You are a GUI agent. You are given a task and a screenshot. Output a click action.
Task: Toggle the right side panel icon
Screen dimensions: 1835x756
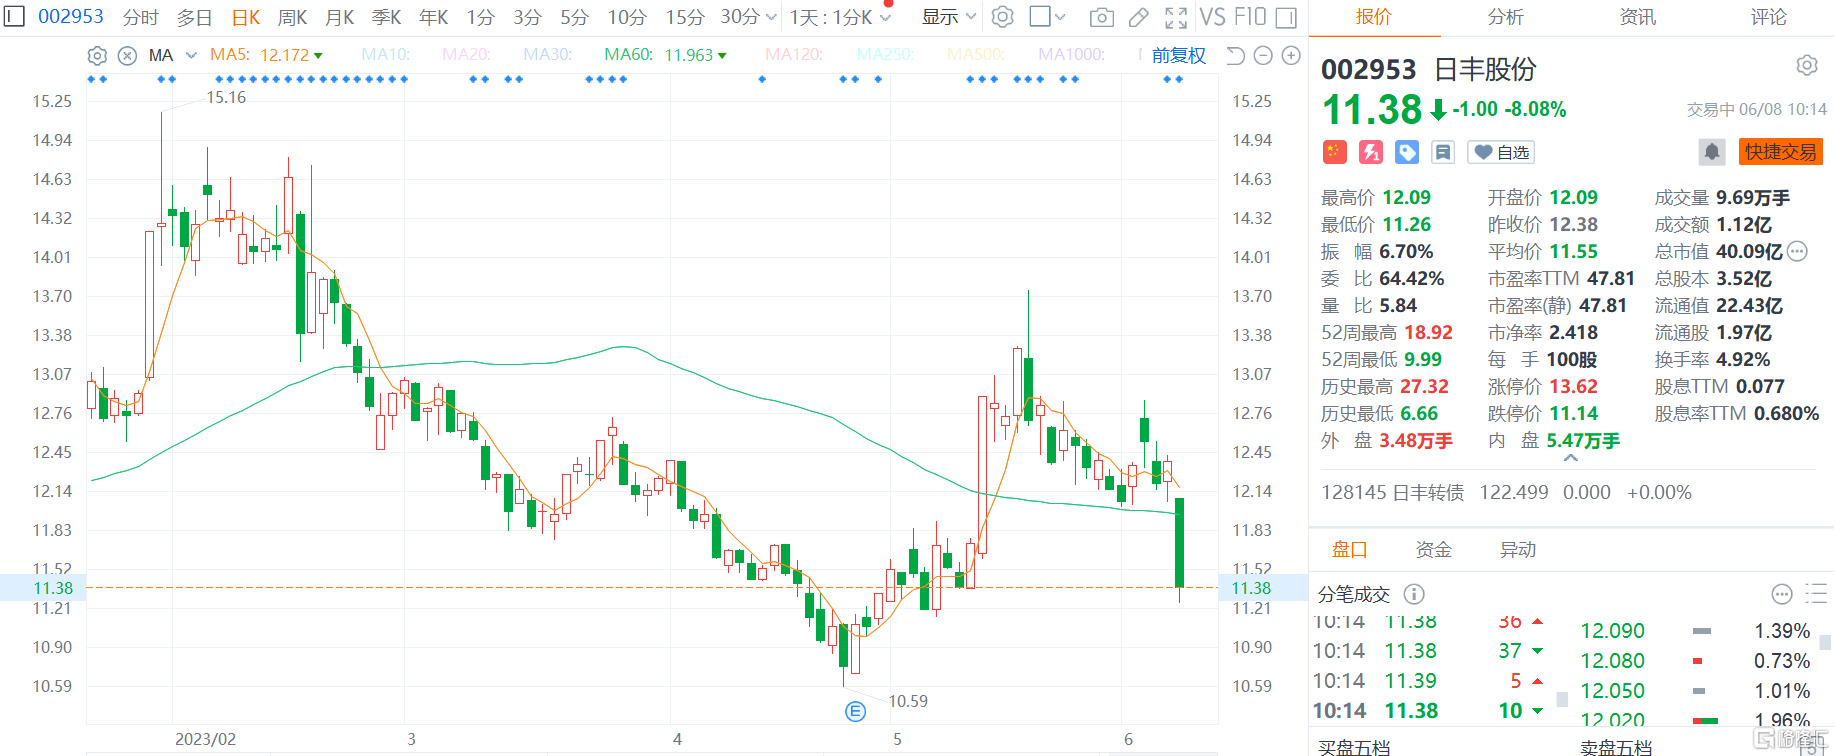click(1287, 17)
